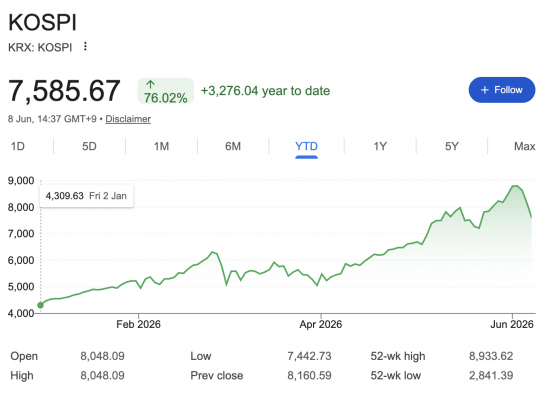Click the Low value 7,442.73
The width and height of the screenshot is (550, 400).
309,356
